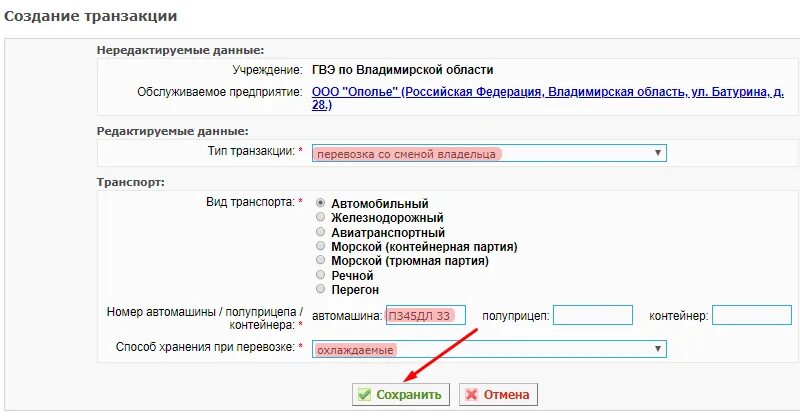Expand the Способ хранения при перевозке dropdown
This screenshot has height=418, width=800.
[489, 349]
